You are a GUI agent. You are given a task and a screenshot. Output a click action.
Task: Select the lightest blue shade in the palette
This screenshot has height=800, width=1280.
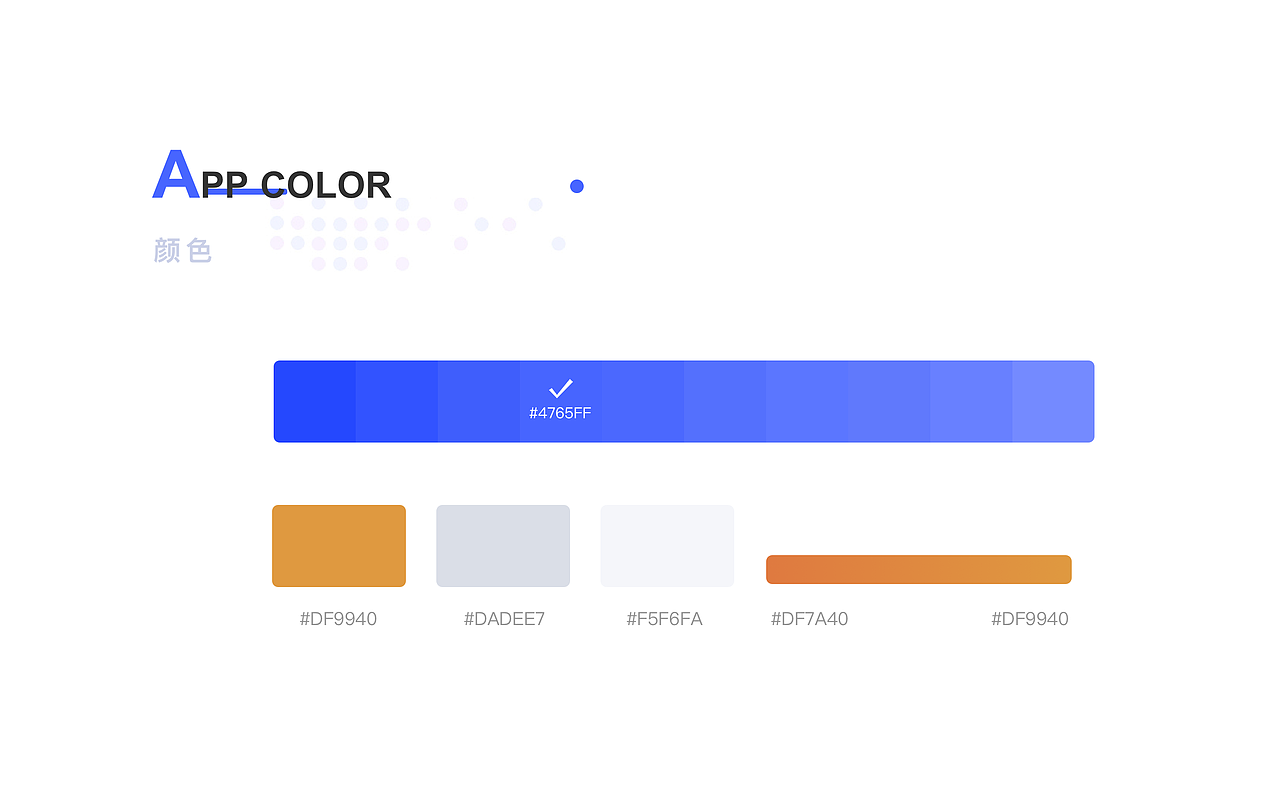click(1053, 401)
